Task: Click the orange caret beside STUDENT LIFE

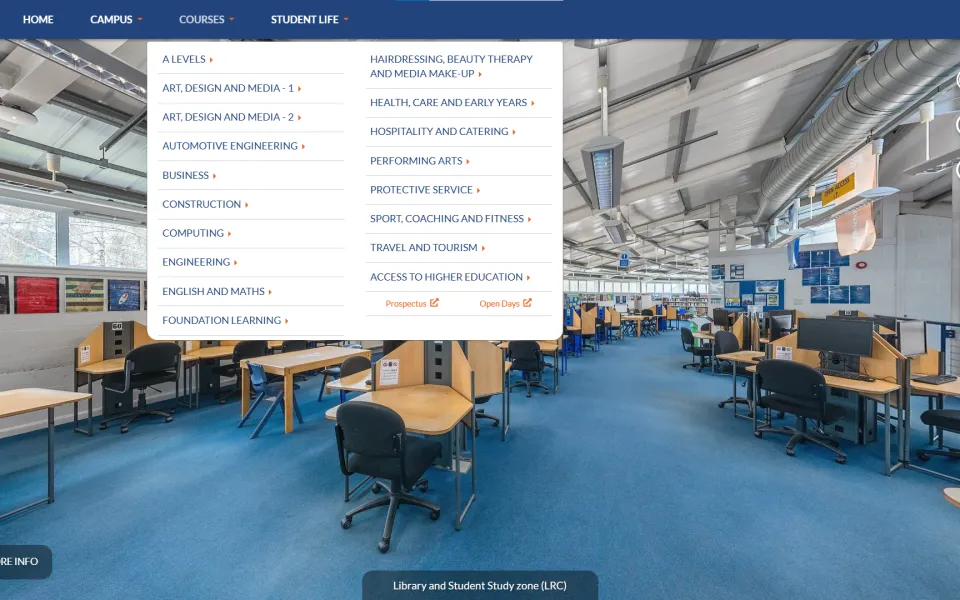Action: pyautogui.click(x=346, y=20)
